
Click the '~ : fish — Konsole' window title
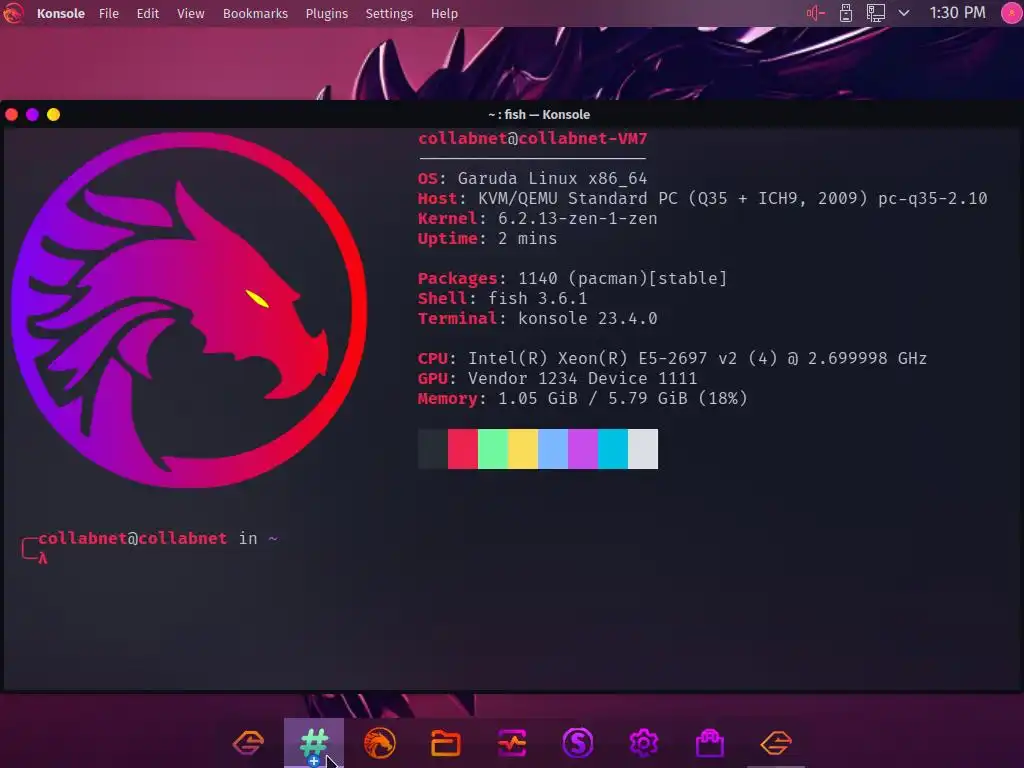pos(539,114)
